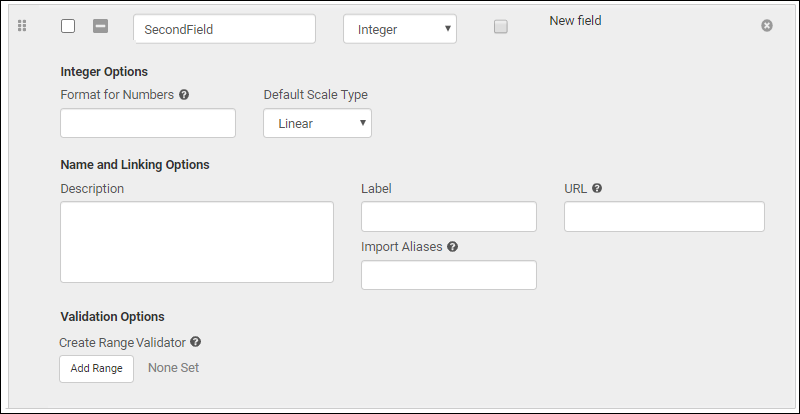Show help tooltip for URL

(x=597, y=188)
